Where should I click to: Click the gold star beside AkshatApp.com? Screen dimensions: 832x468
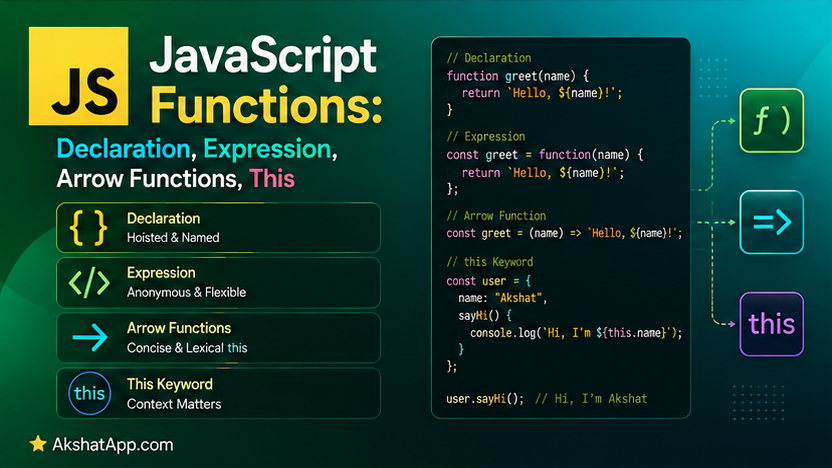point(38,444)
